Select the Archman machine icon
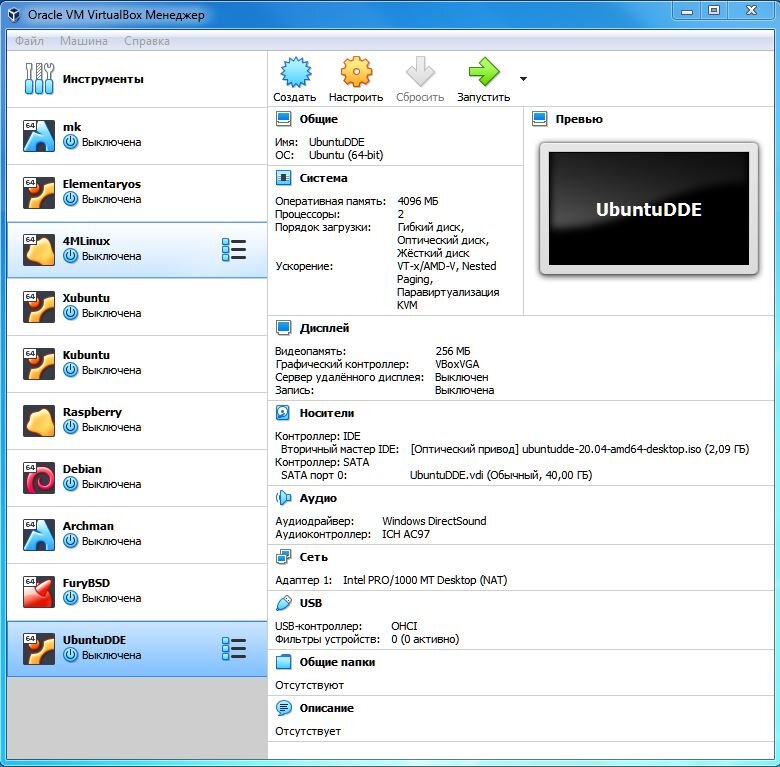Image resolution: width=780 pixels, height=767 pixels. (39, 535)
